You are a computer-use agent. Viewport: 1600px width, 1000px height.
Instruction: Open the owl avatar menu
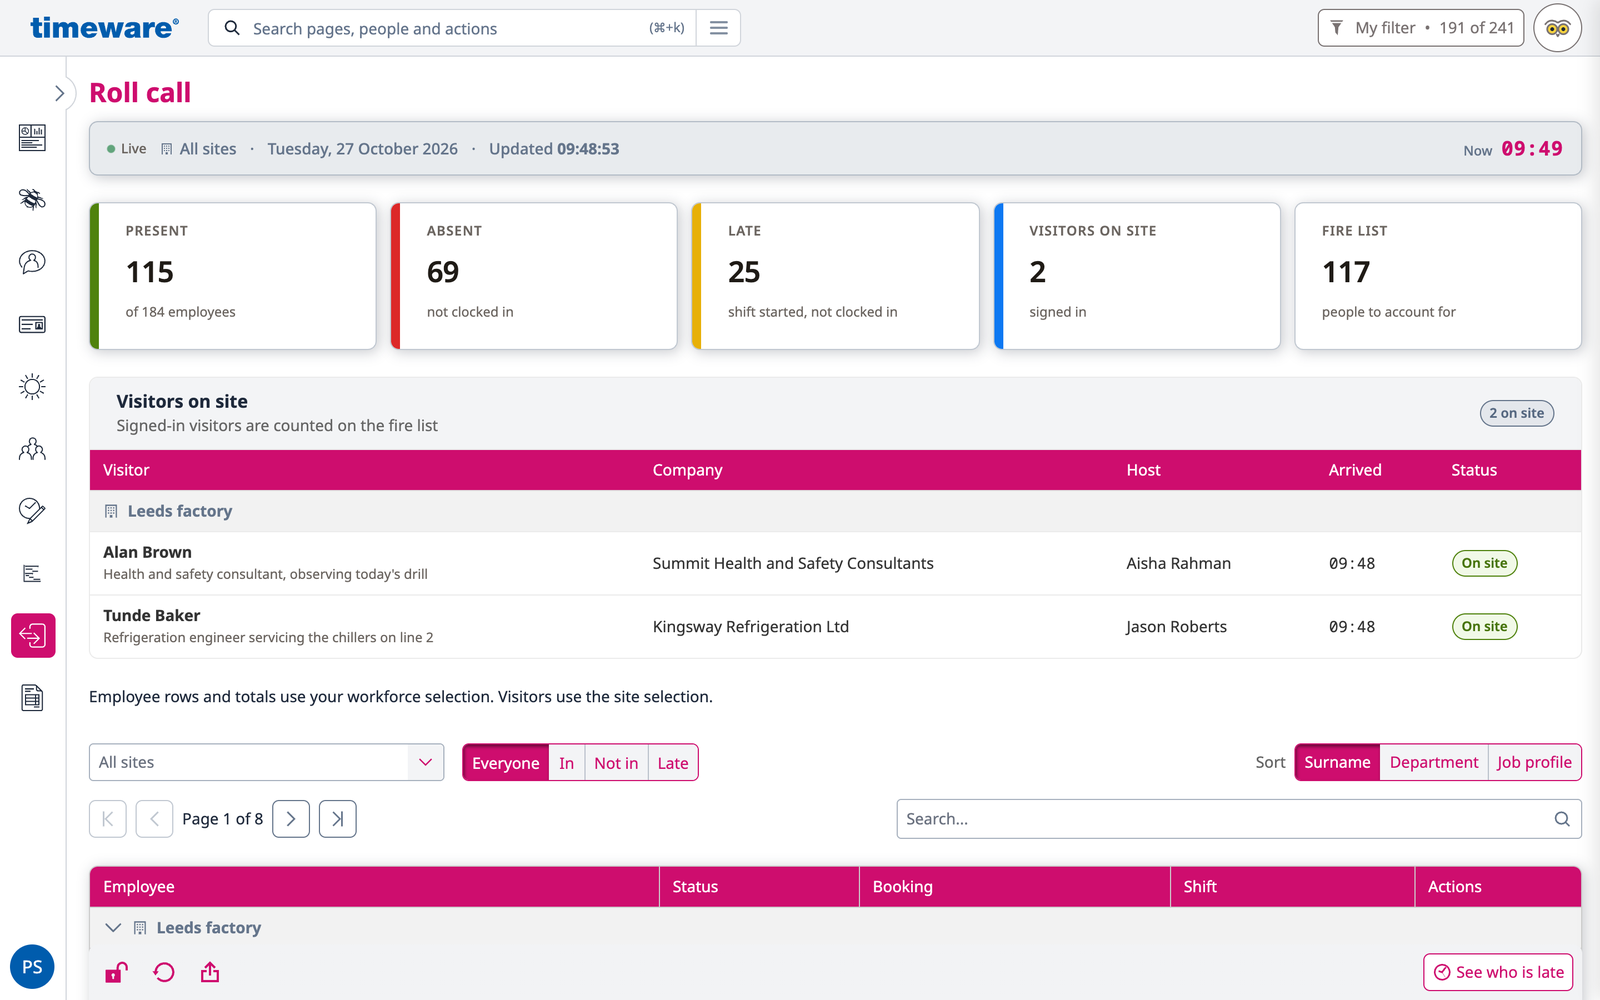pos(1557,28)
